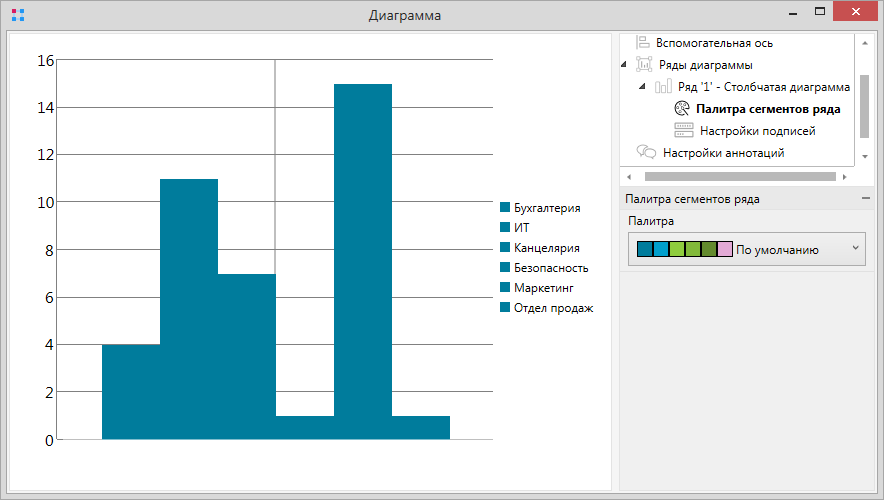Click the Вспомогательная ось axis icon
Image resolution: width=884 pixels, height=500 pixels.
click(643, 43)
